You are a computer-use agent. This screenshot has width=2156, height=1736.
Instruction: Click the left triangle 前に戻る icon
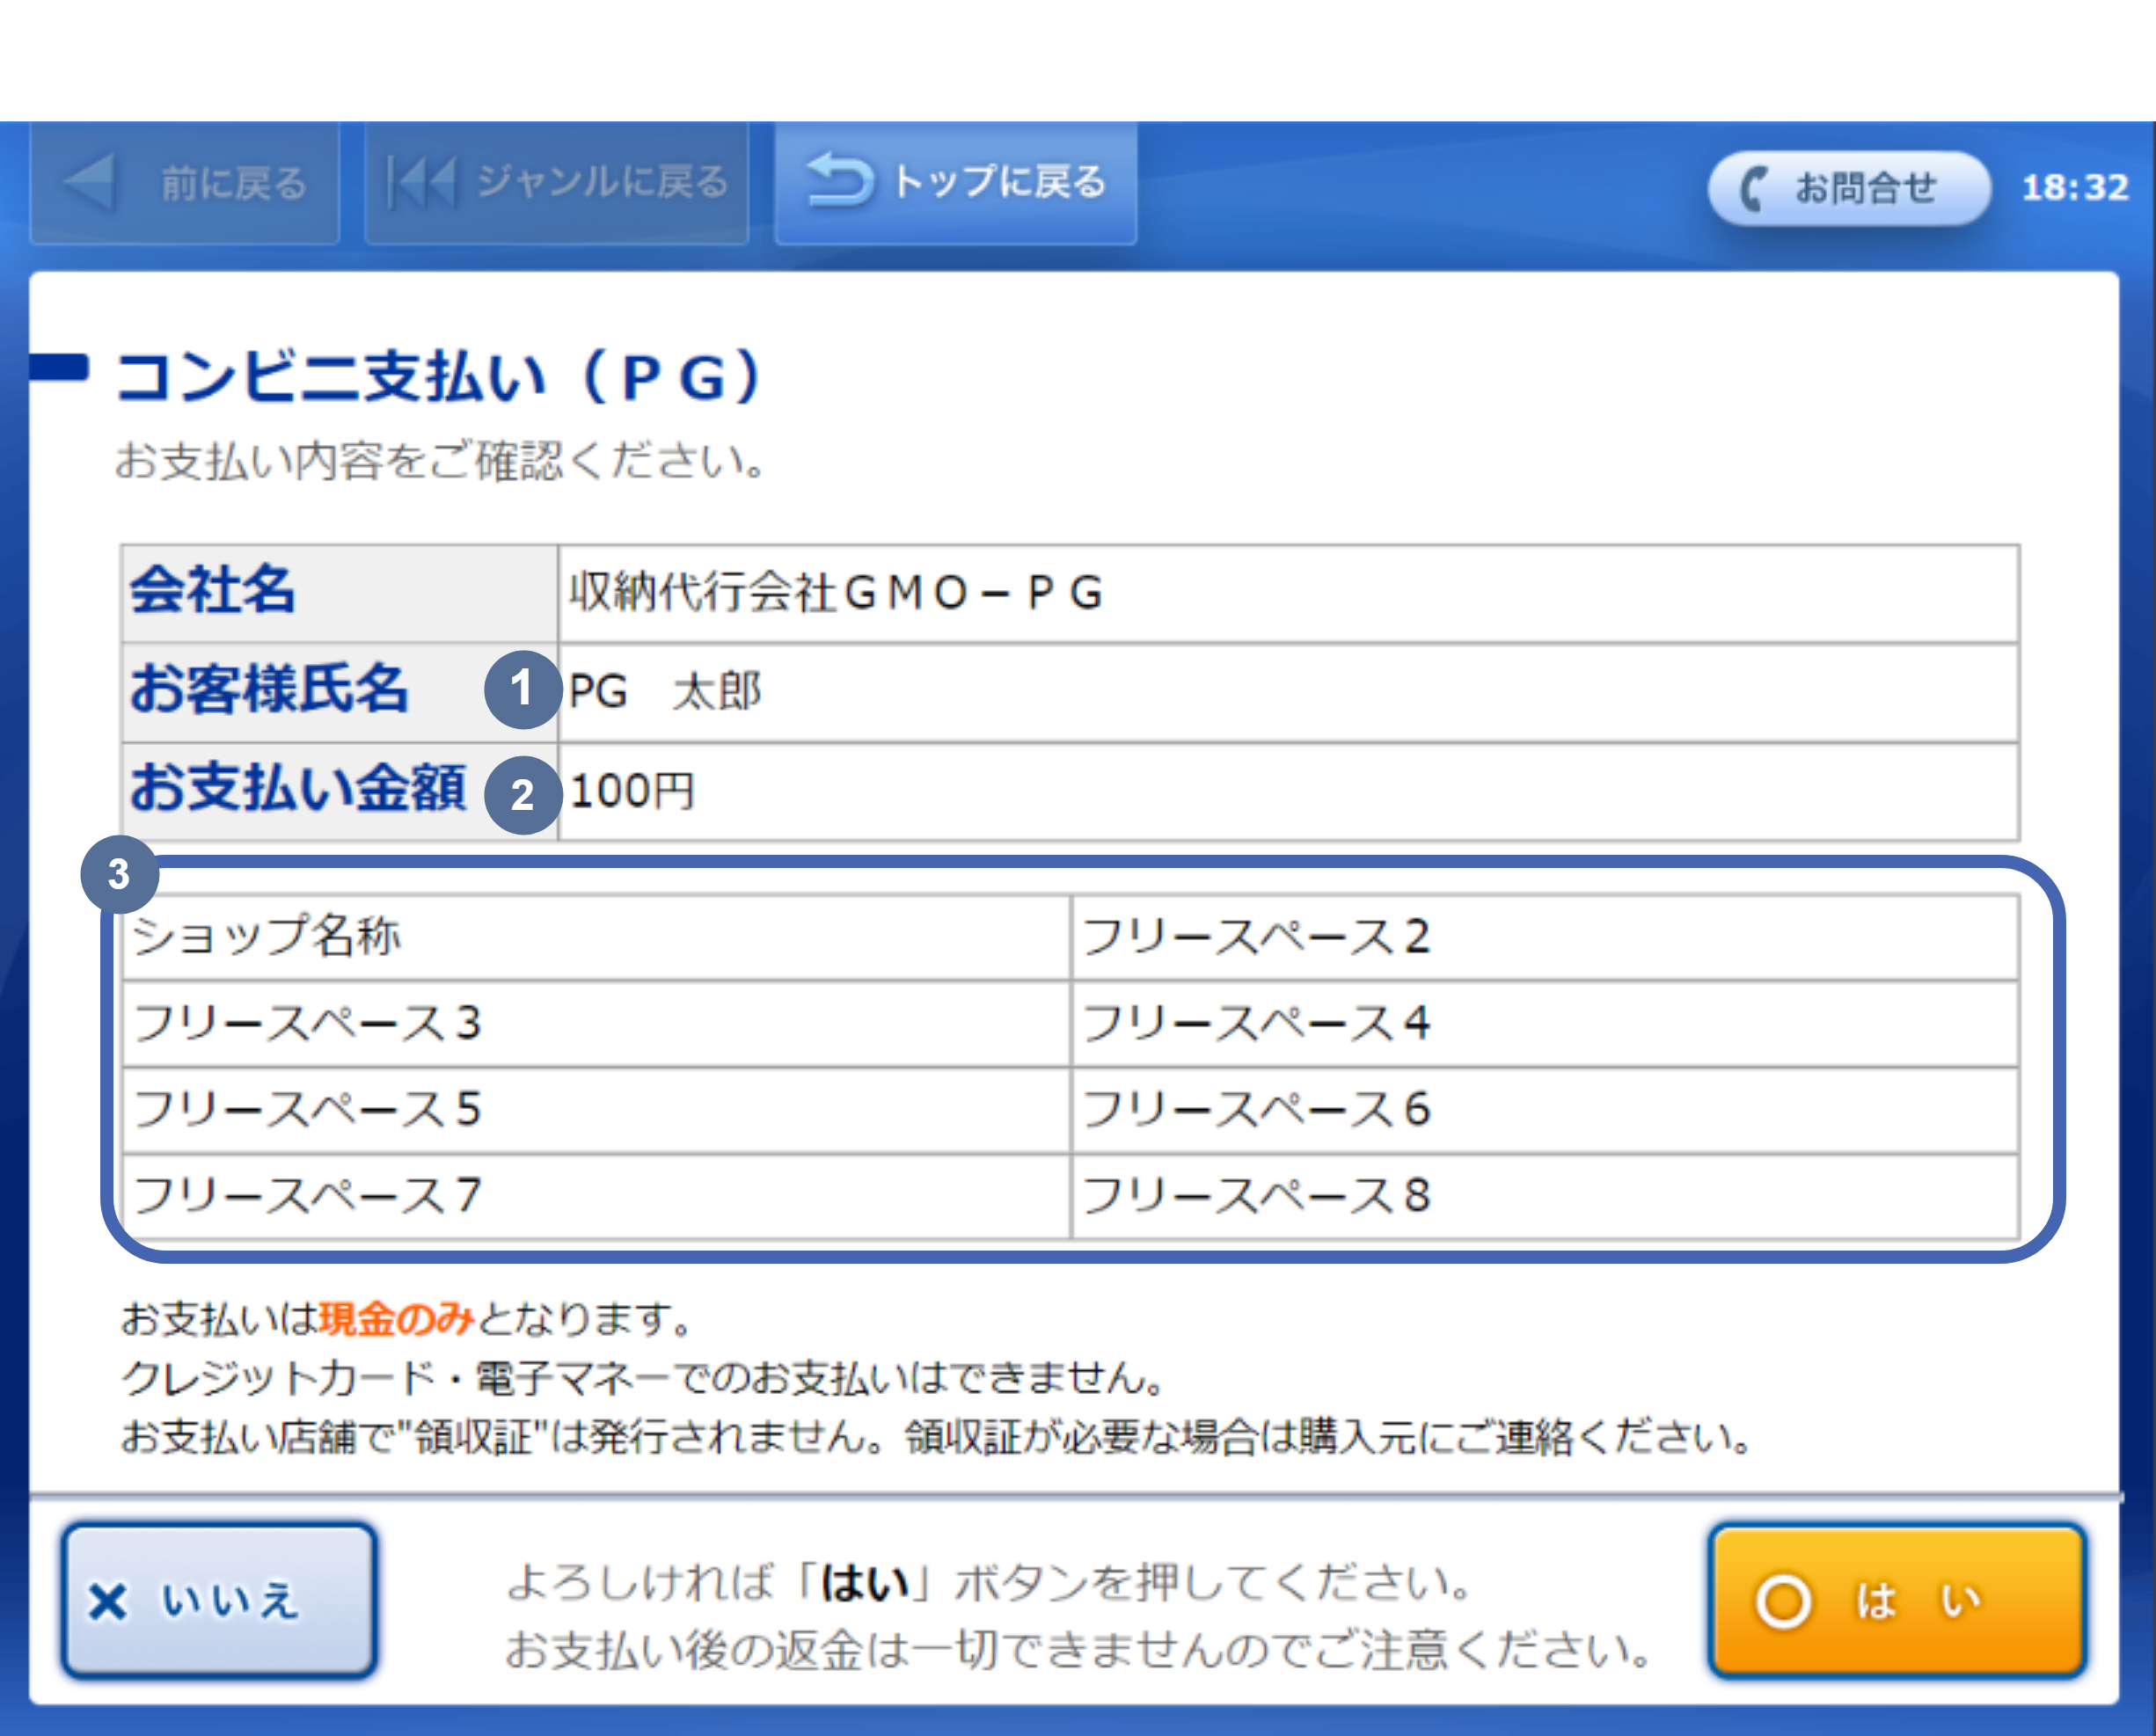coord(91,183)
